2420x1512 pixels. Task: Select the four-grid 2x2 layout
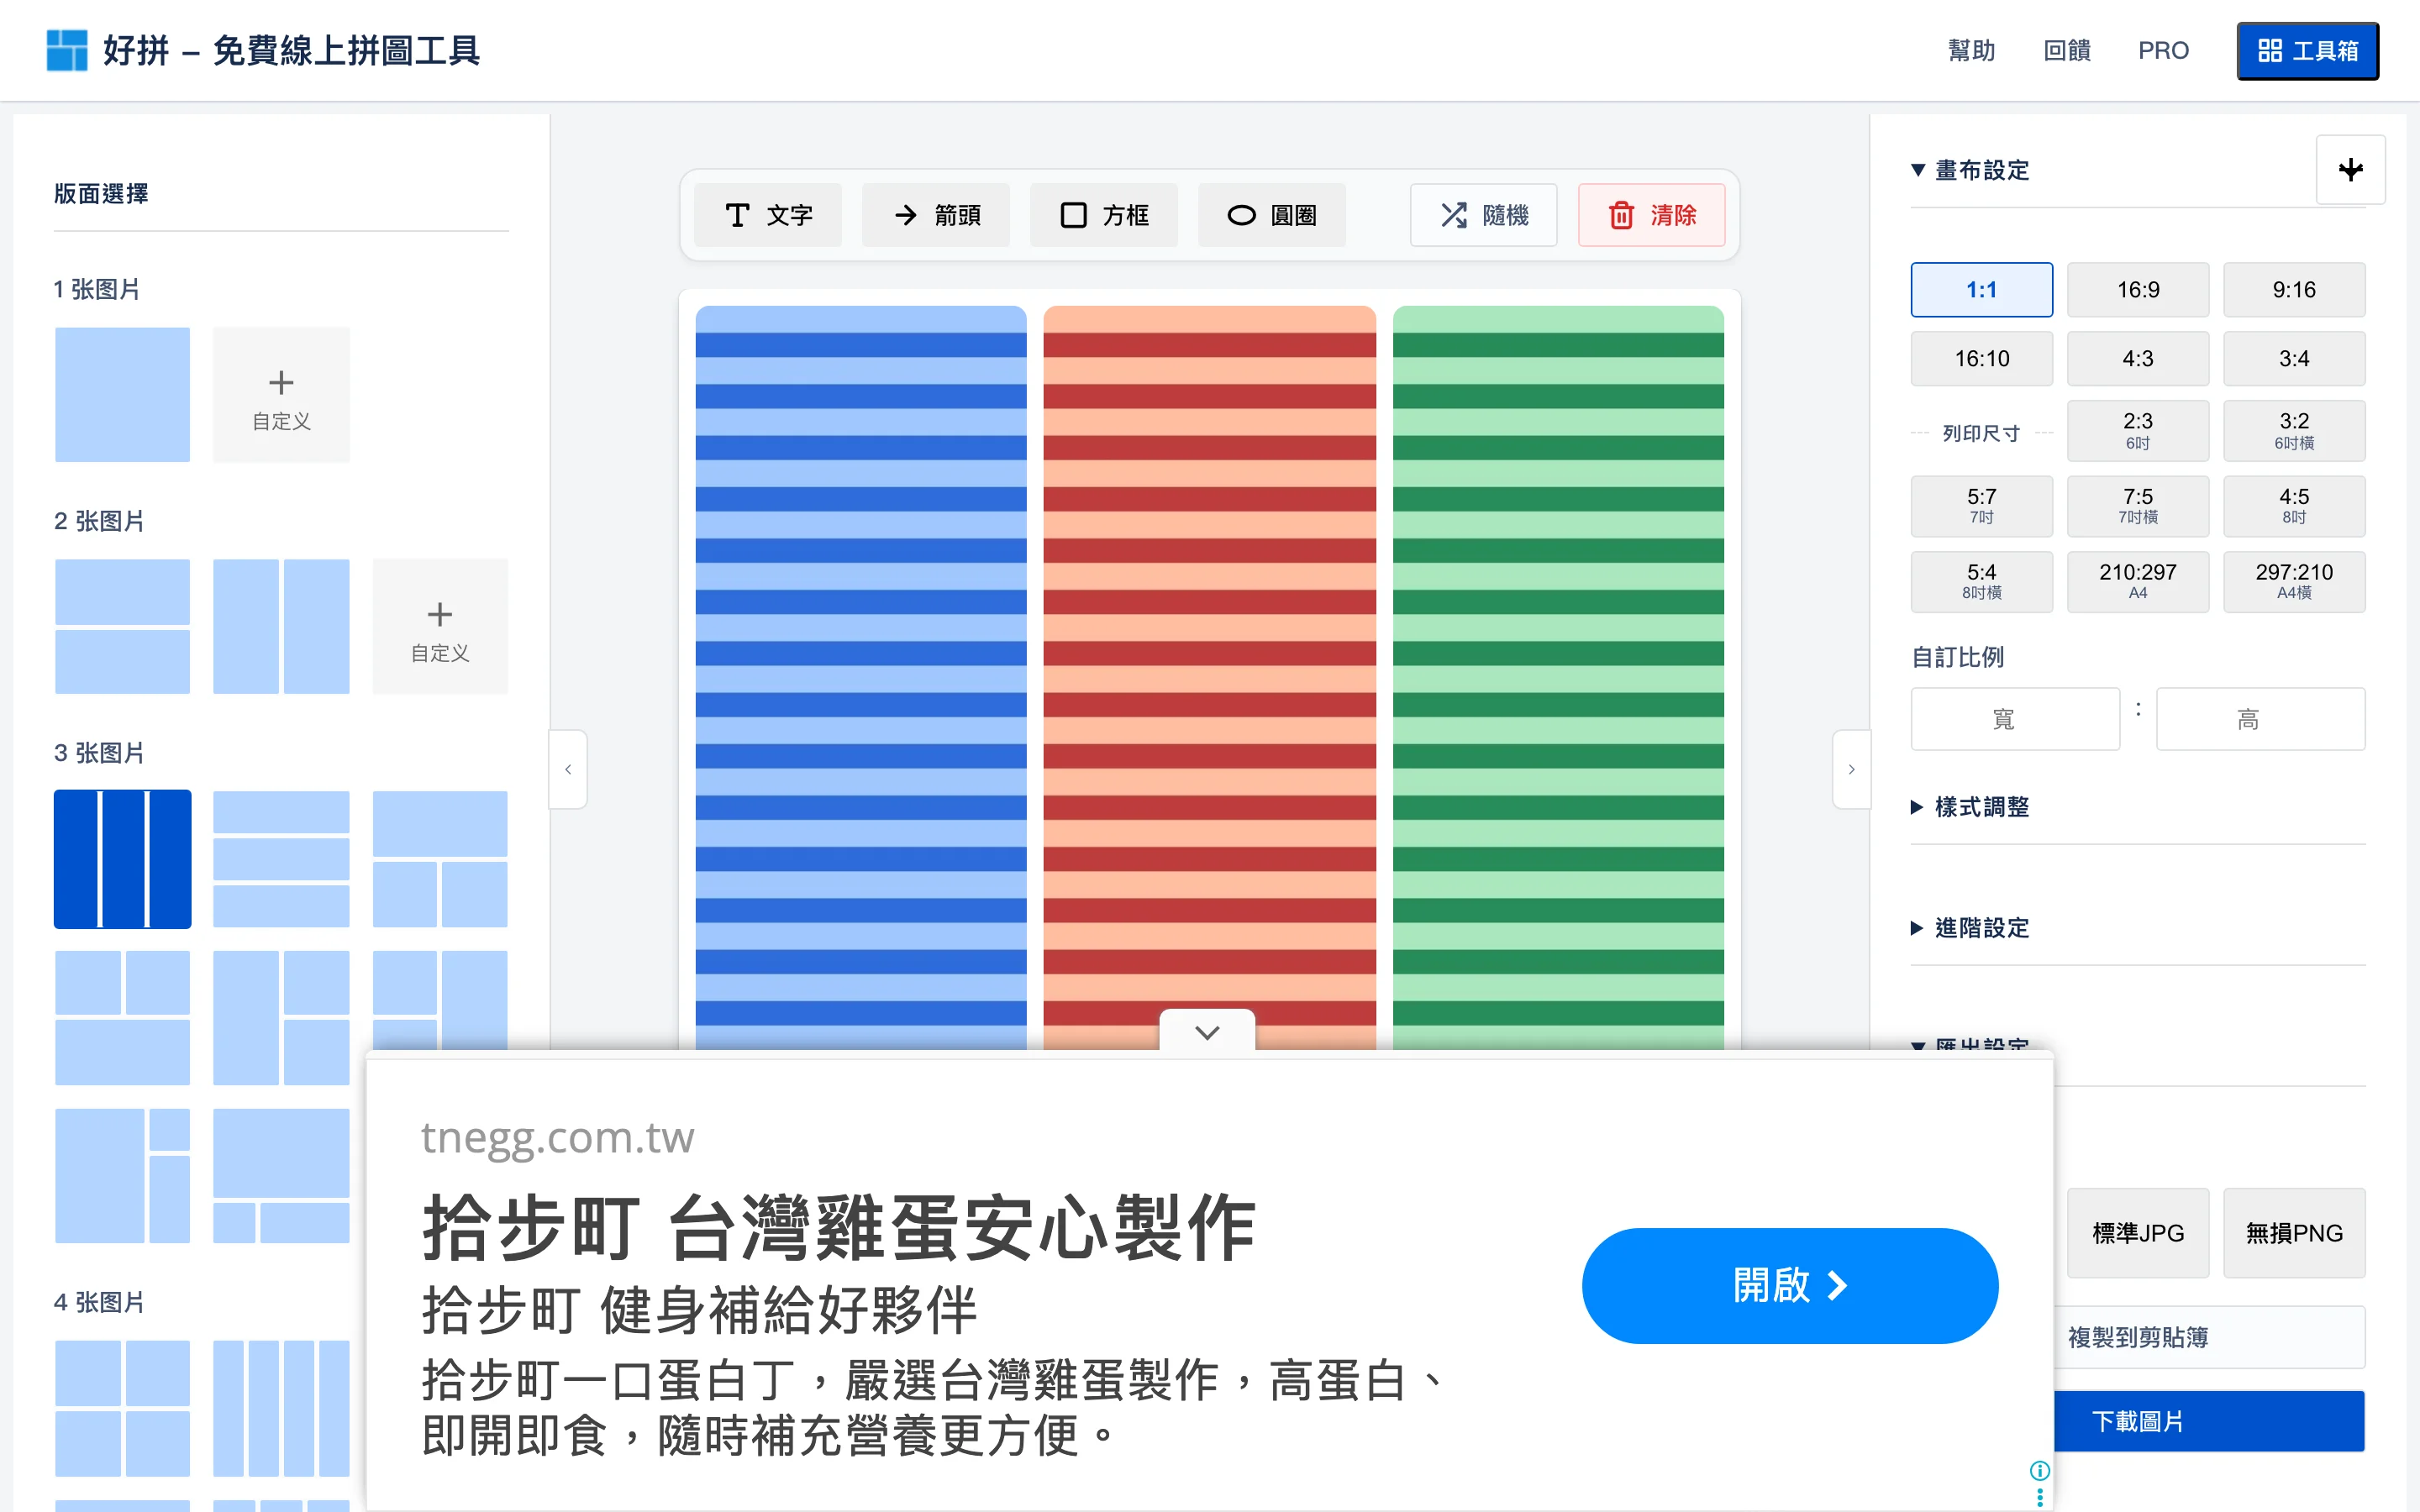tap(122, 1409)
